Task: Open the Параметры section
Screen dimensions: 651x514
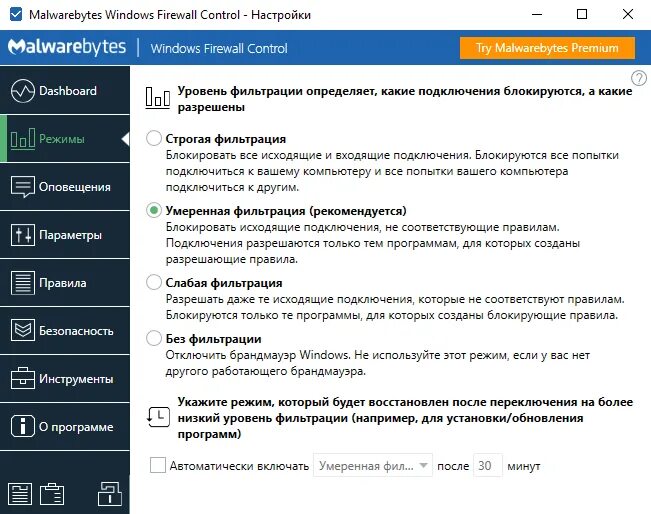Action: click(65, 235)
